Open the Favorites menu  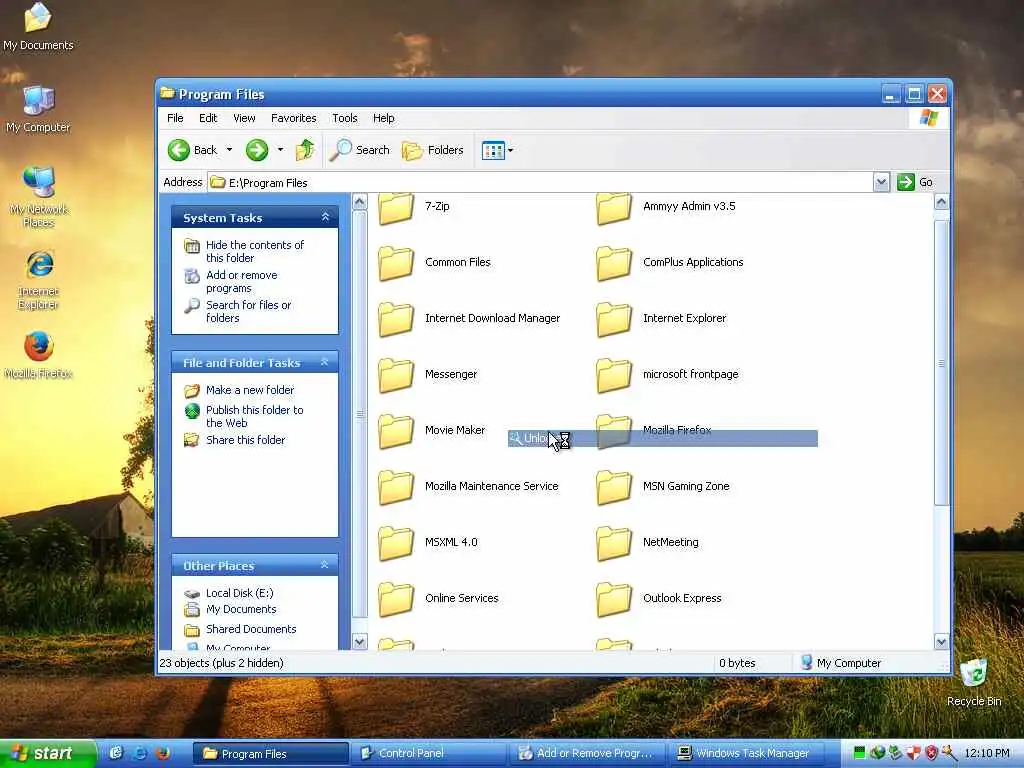293,118
